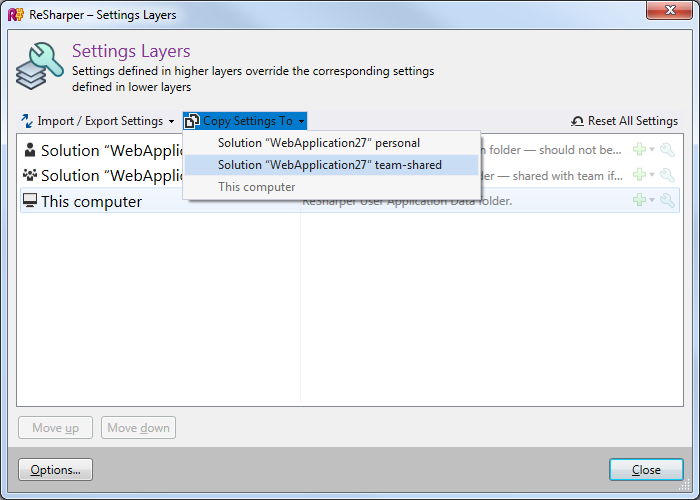This screenshot has width=700, height=500.
Task: Open Import / Export Settings menu
Action: tap(98, 121)
